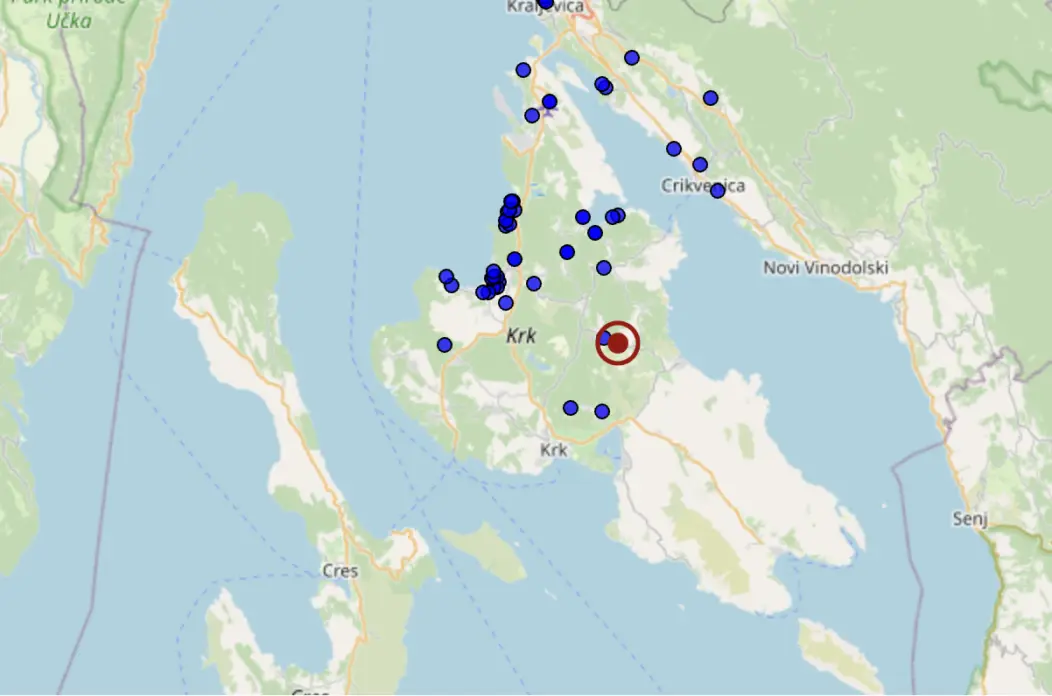Click the Krk town label near the south coast

point(554,450)
